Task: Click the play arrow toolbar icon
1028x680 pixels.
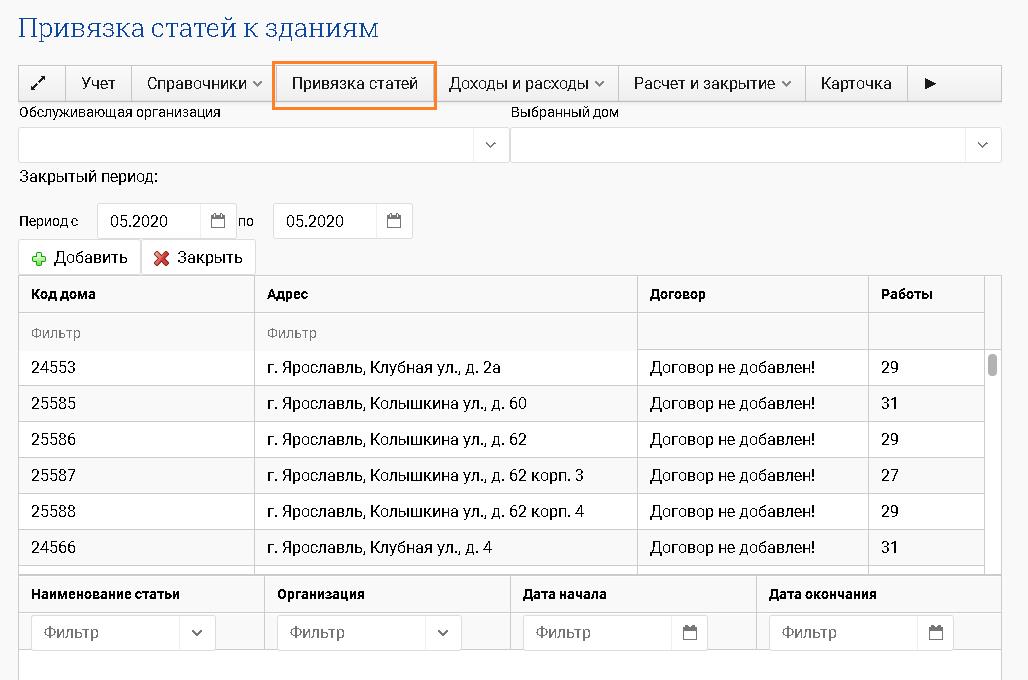Action: coord(930,84)
